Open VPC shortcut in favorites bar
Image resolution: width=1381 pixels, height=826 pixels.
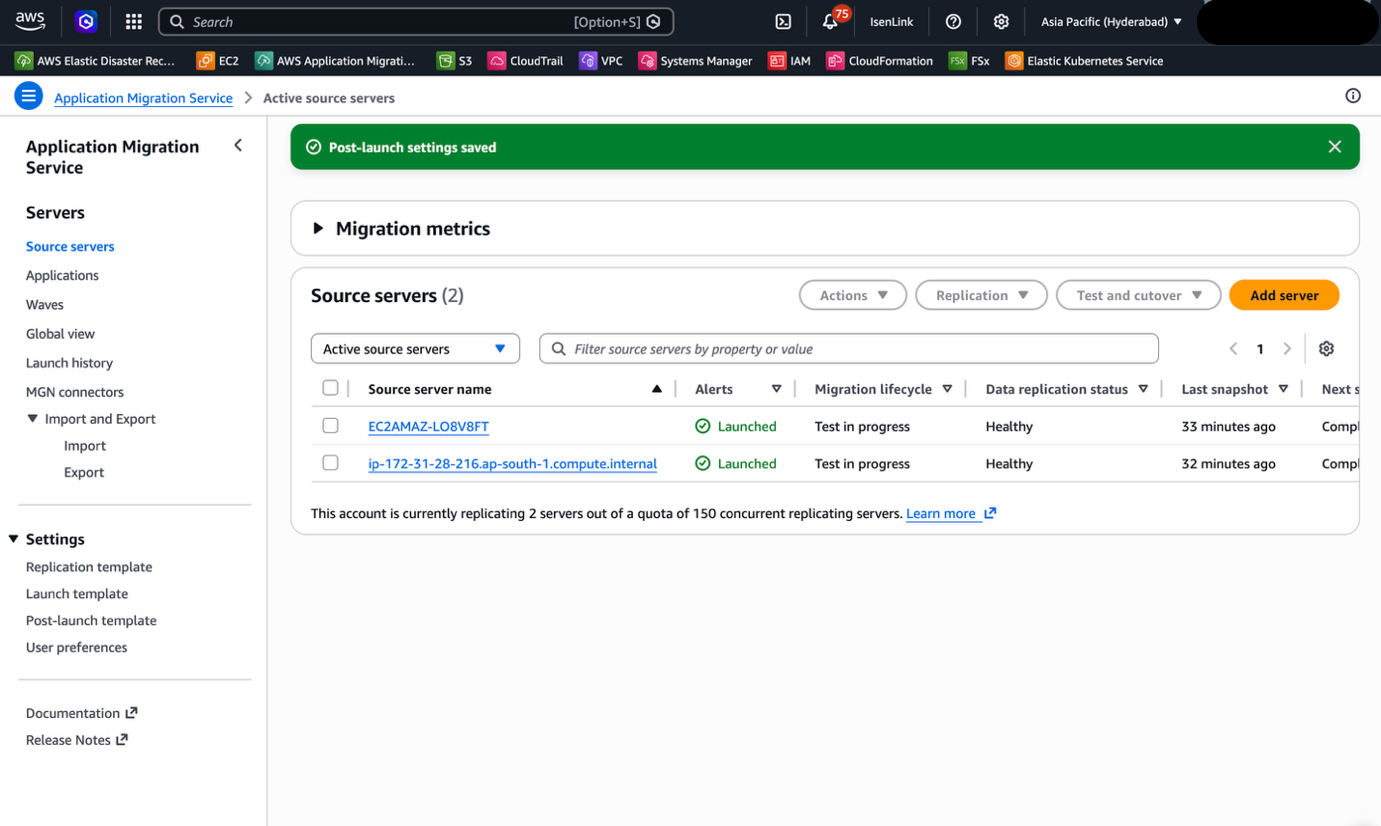tap(601, 61)
